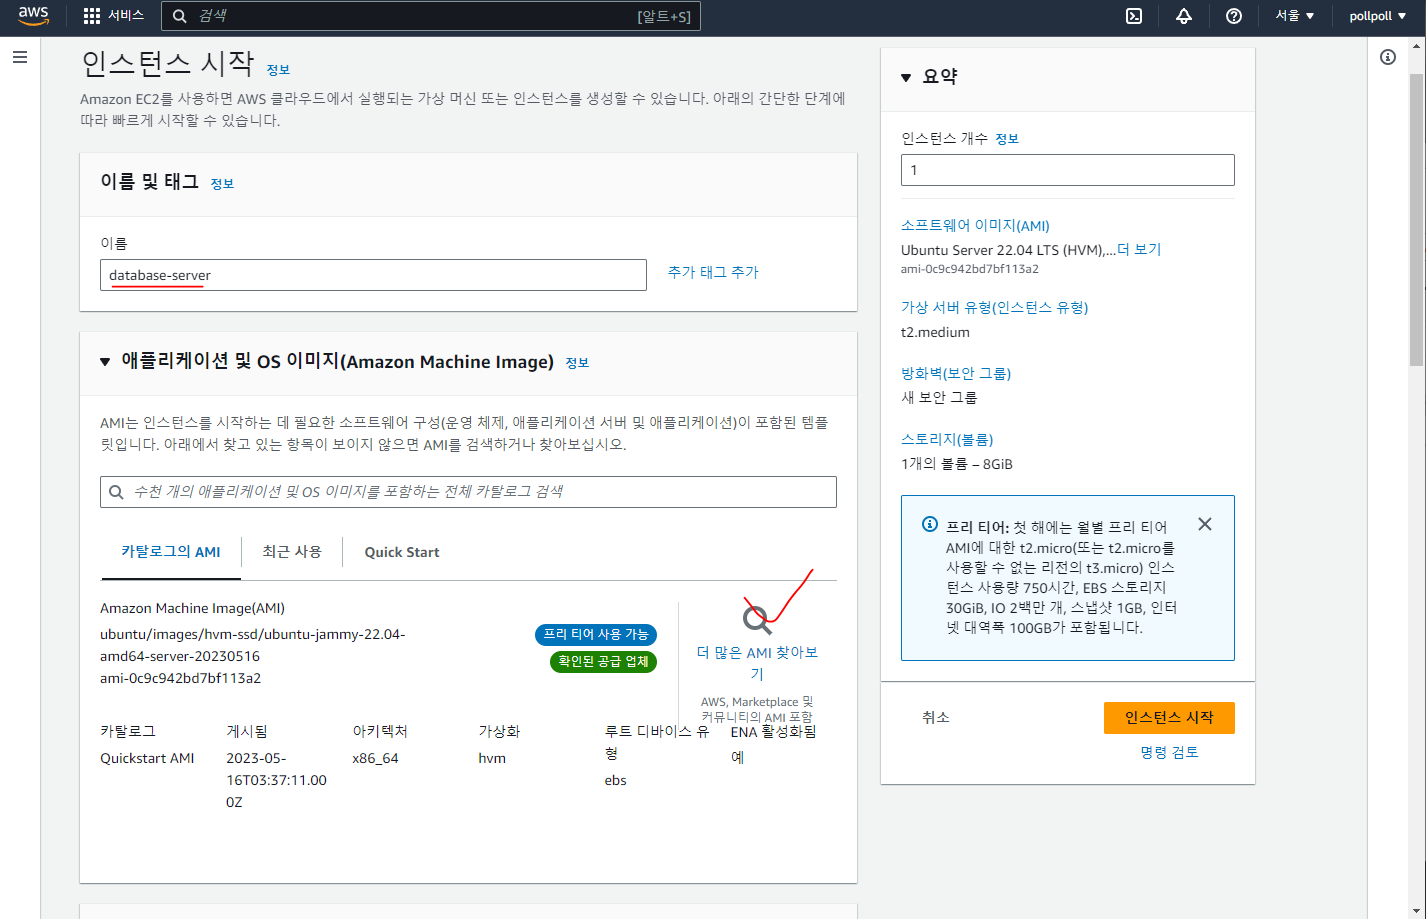This screenshot has width=1426, height=919.
Task: Click the t2.medium instance type text
Action: [x=935, y=332]
